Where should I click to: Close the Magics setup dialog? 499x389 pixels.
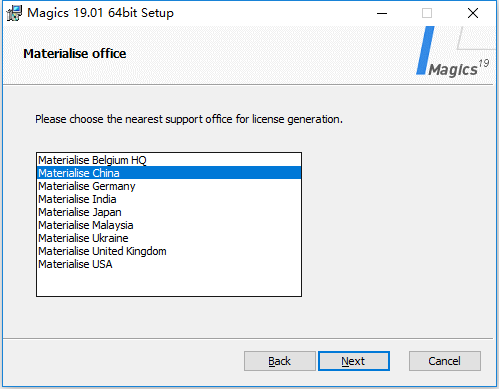tap(473, 13)
